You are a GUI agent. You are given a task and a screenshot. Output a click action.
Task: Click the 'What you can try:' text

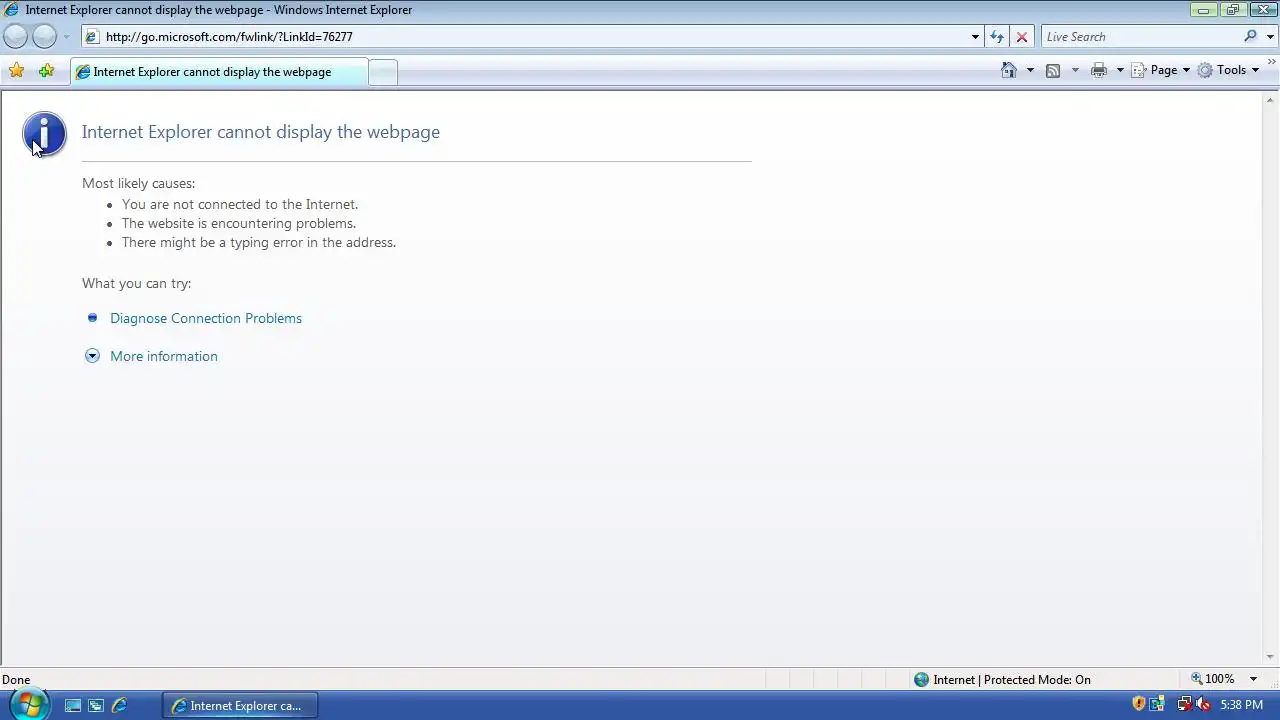tap(137, 283)
